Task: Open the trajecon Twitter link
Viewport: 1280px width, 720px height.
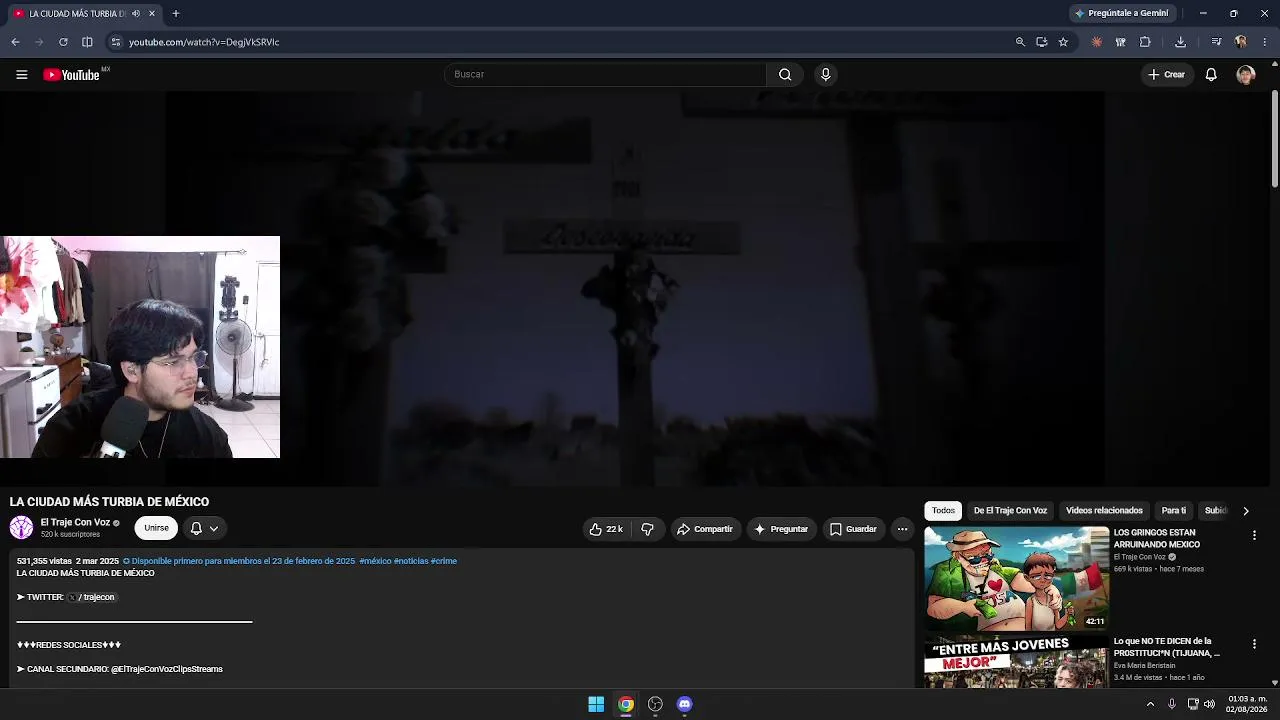Action: (x=92, y=597)
